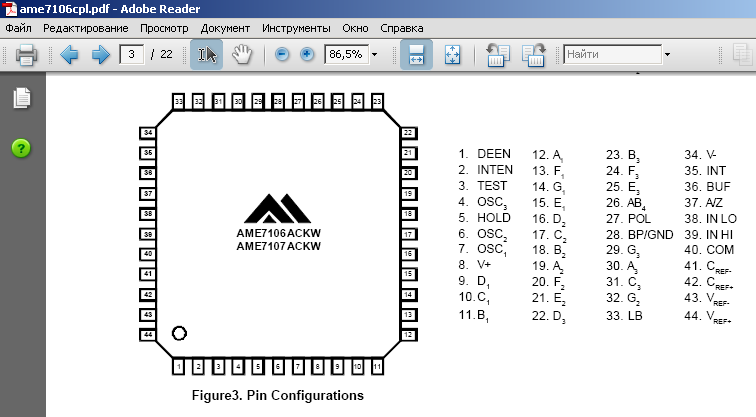Click the Adobe PDF icon in title bar

click(x=9, y=9)
